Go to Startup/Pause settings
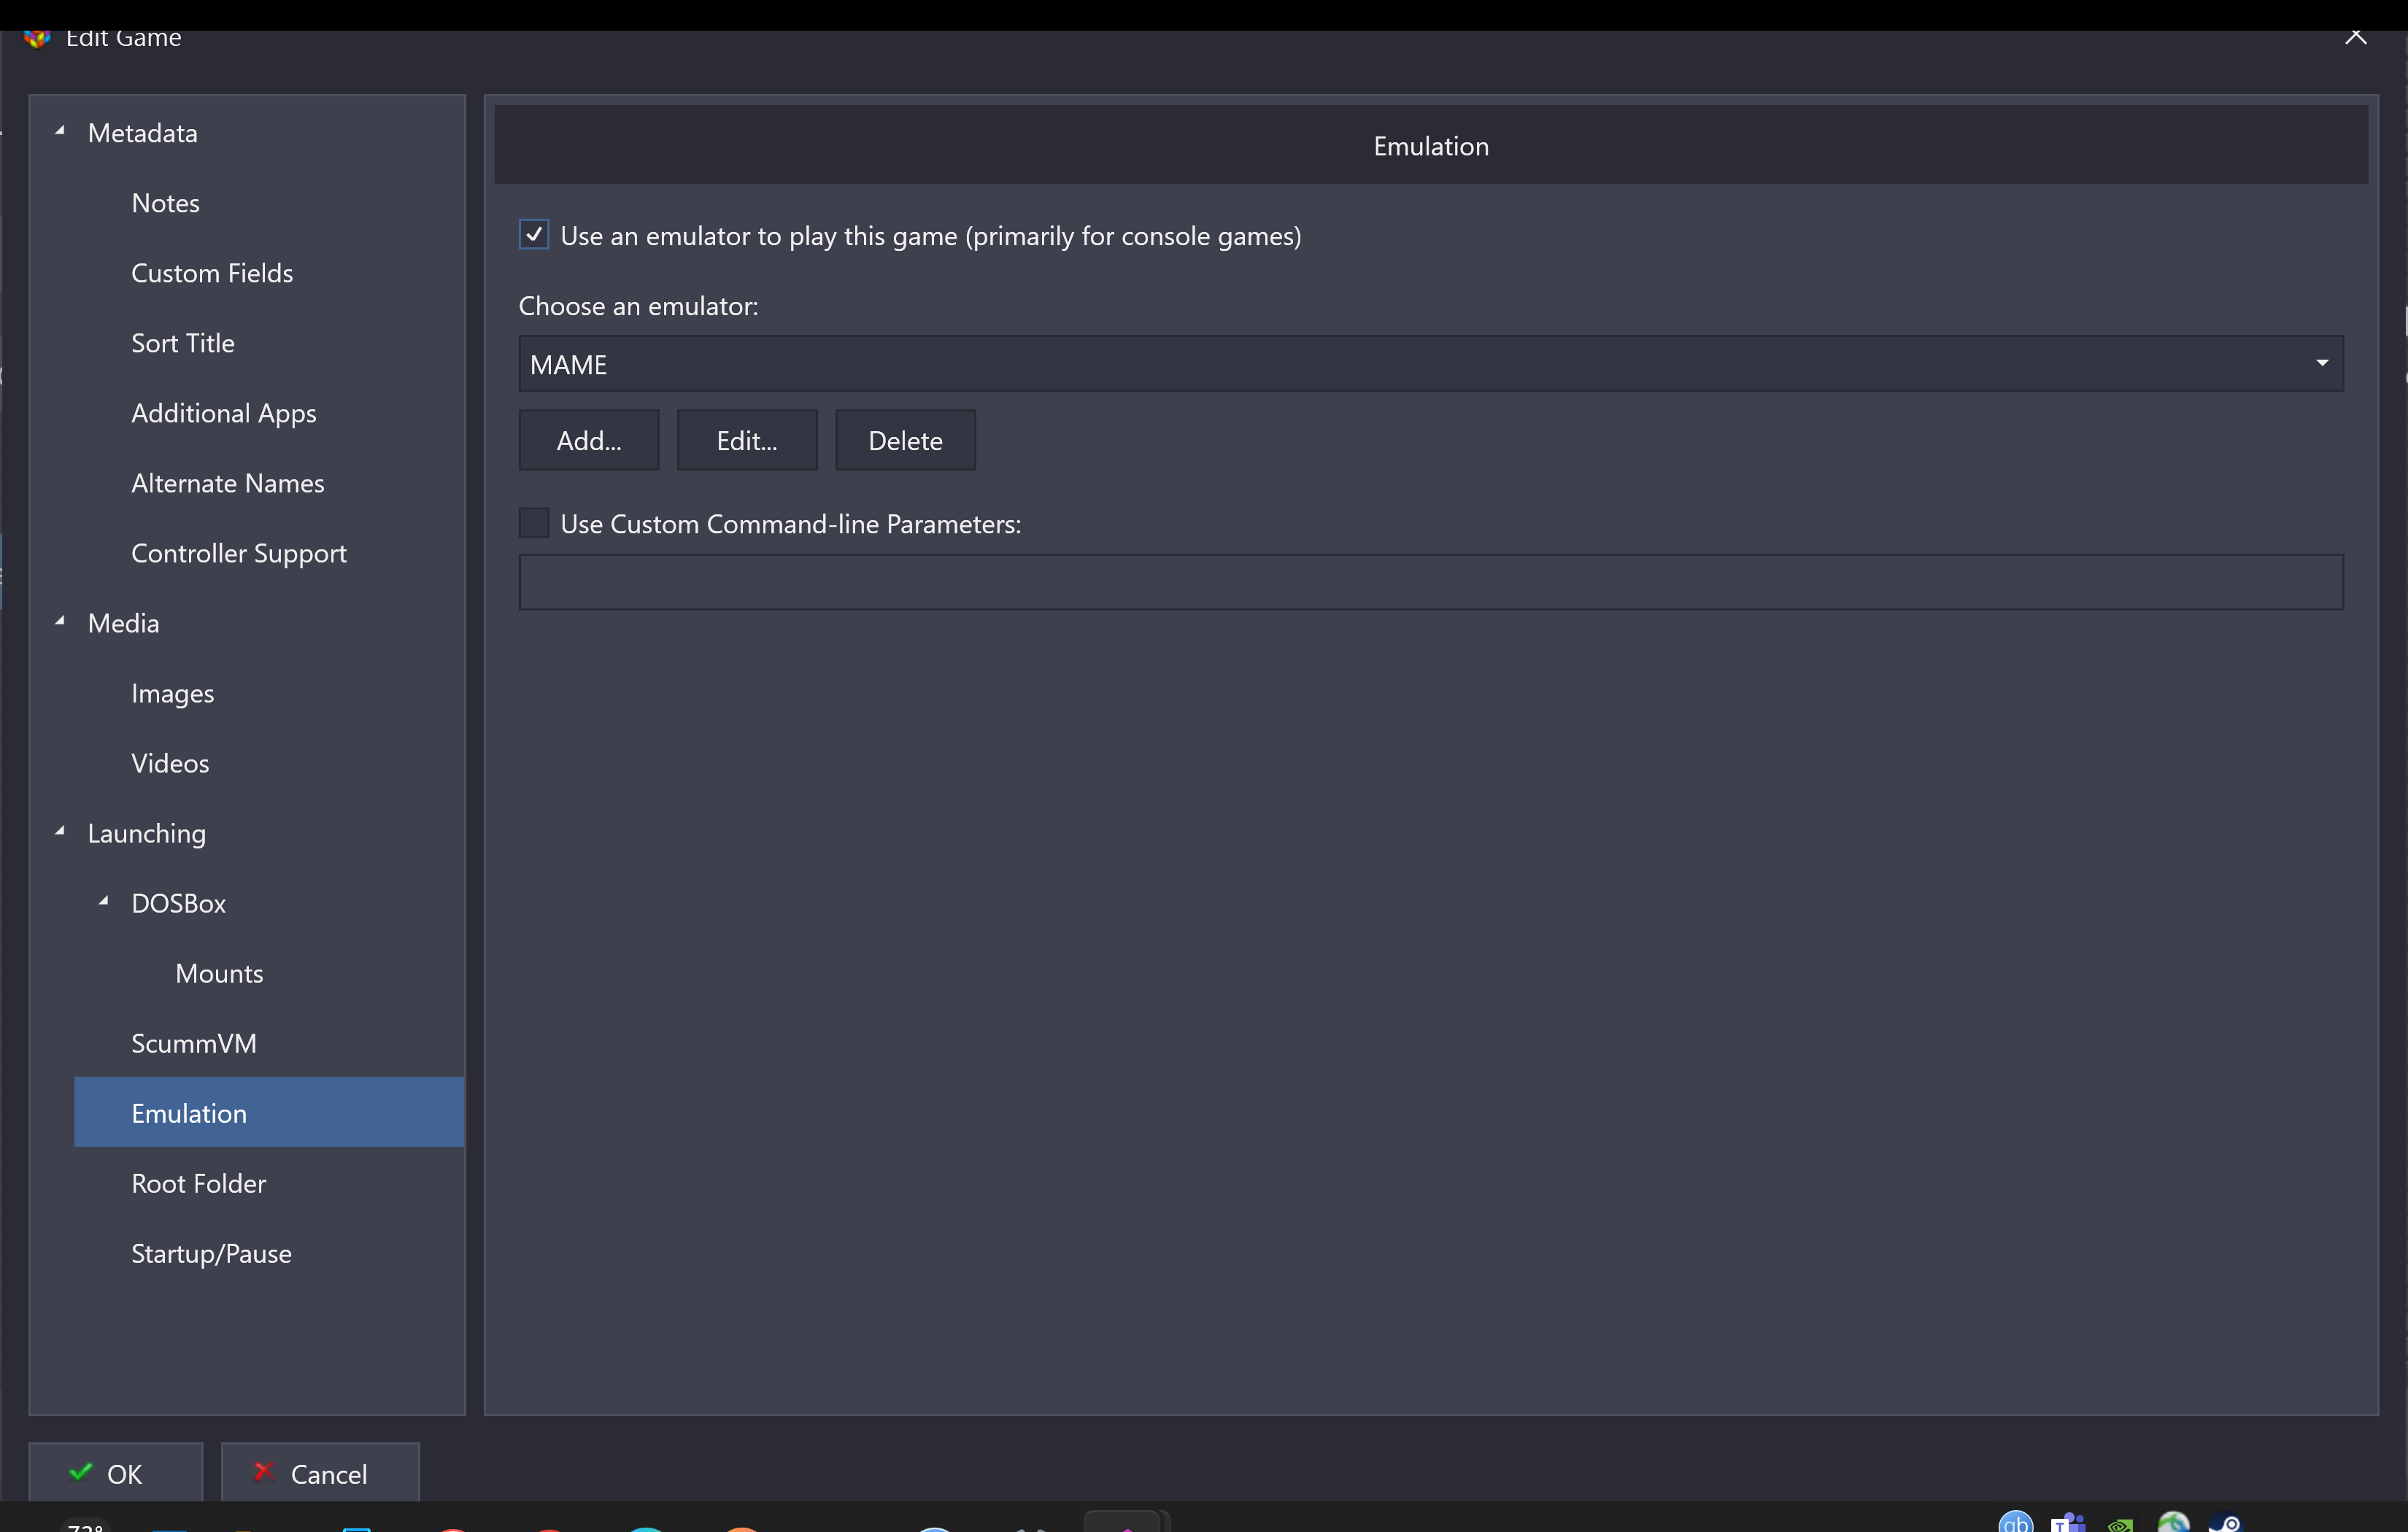The image size is (2408, 1532). [212, 1253]
